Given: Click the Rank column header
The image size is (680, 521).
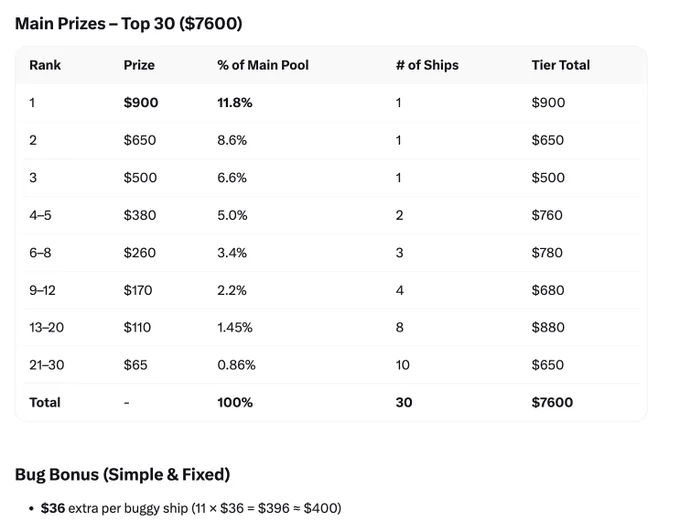Looking at the screenshot, I should (45, 65).
